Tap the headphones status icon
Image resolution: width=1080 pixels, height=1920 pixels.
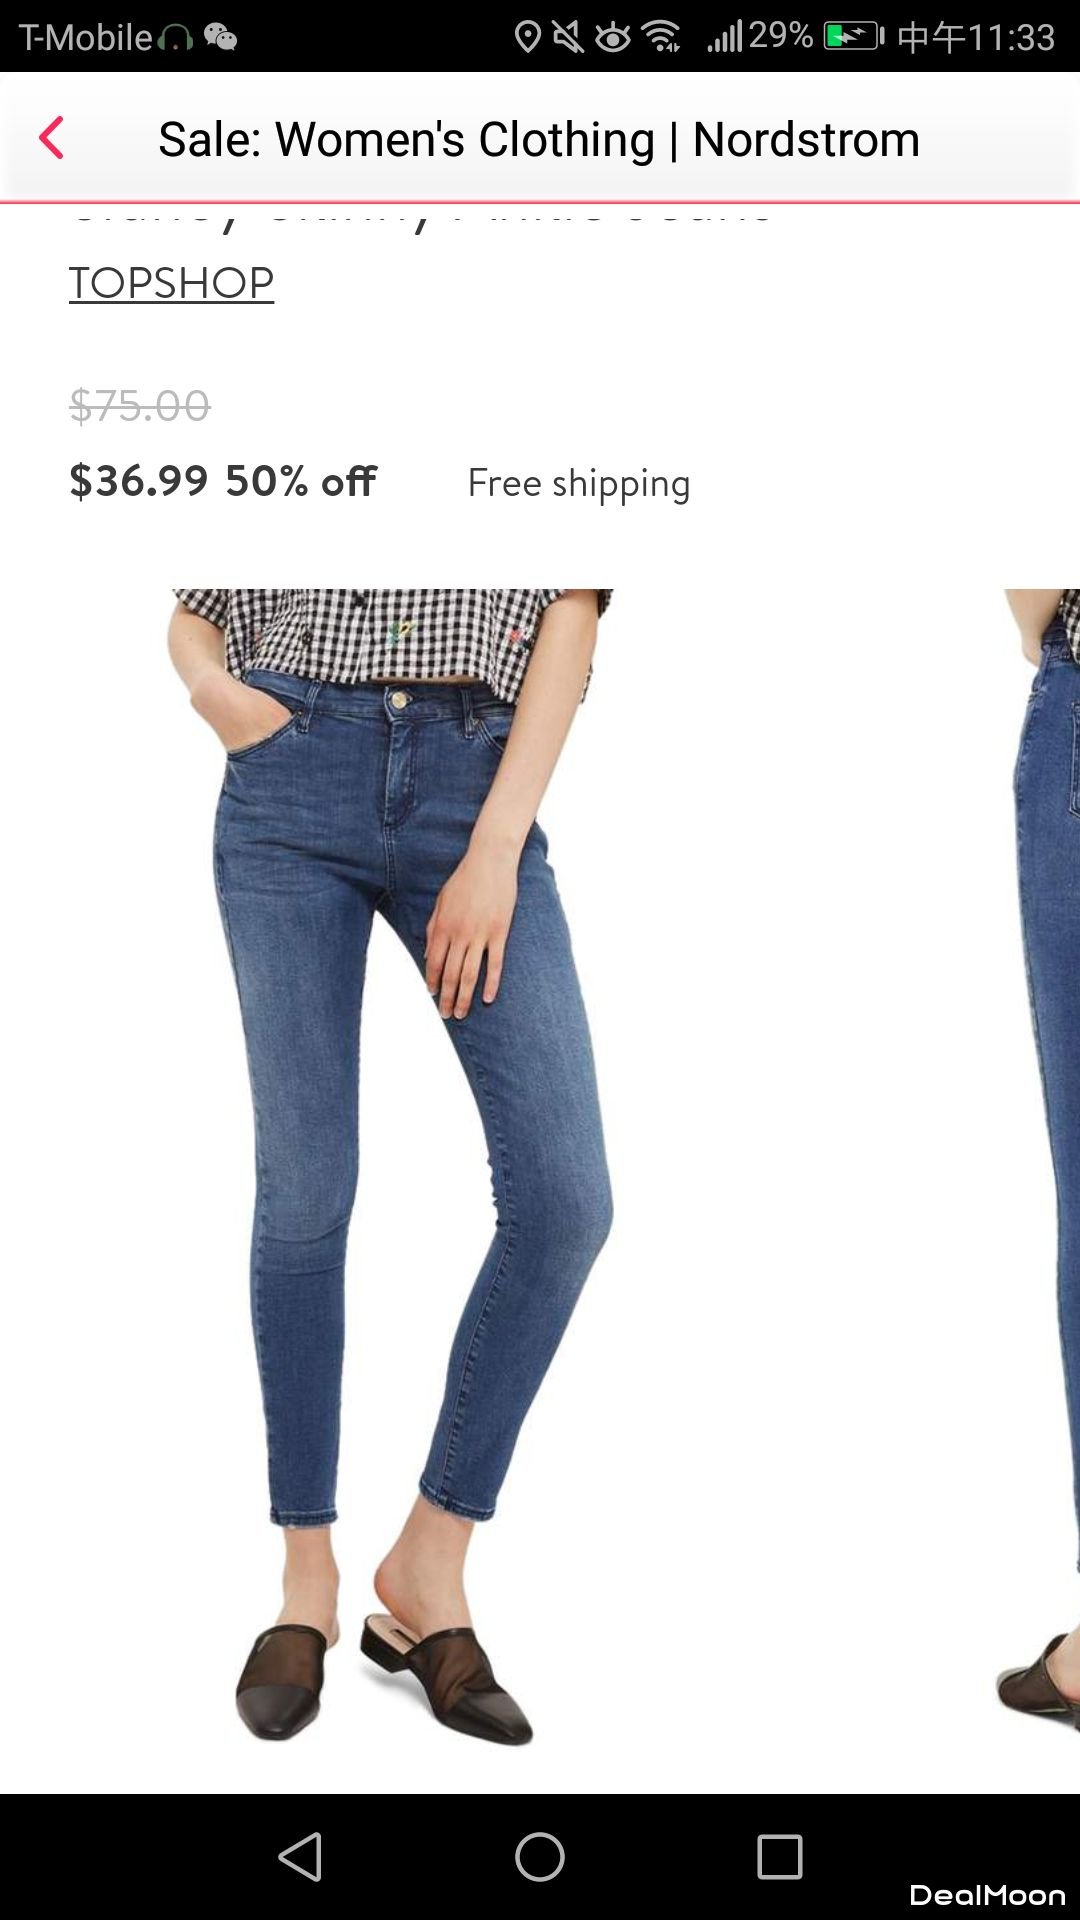tap(175, 39)
